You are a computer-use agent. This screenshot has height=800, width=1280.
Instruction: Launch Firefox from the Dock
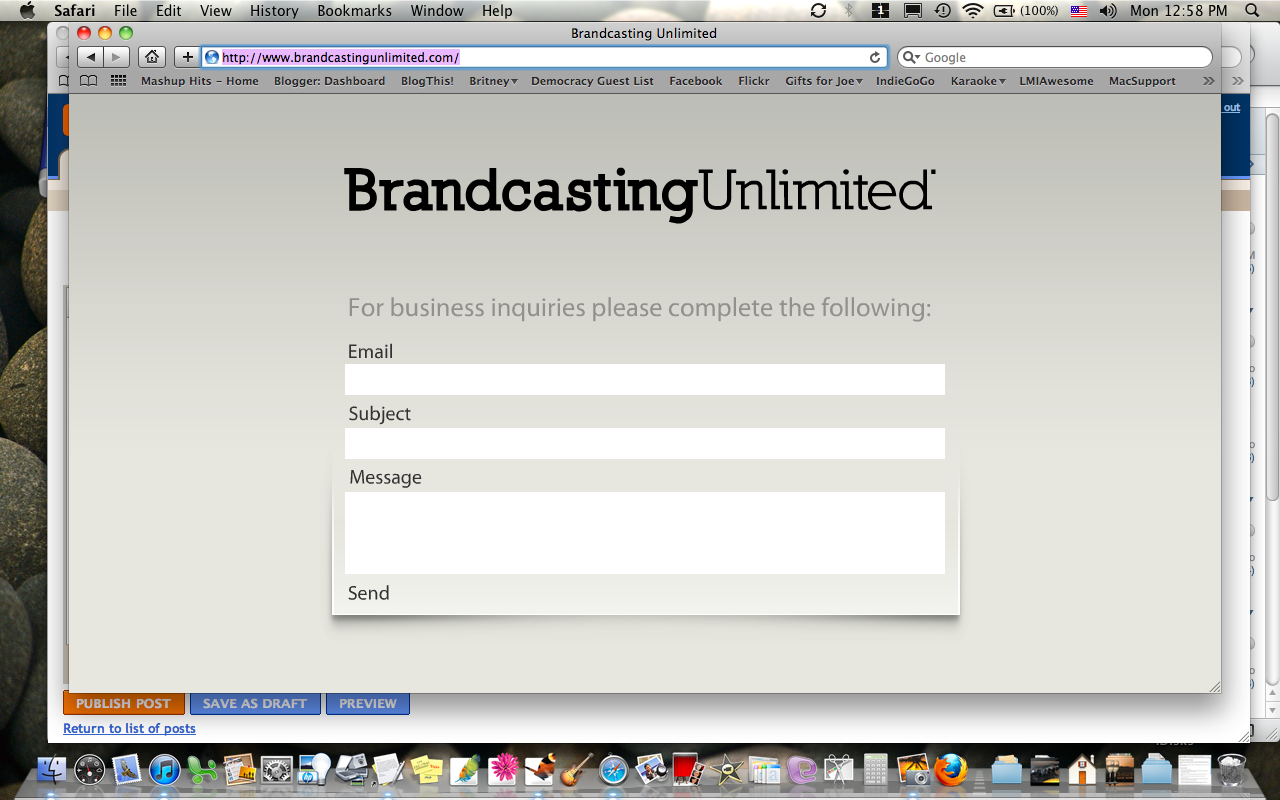[952, 770]
